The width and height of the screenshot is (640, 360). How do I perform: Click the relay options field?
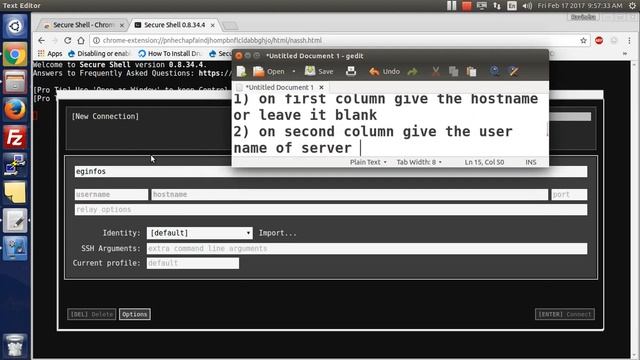(x=331, y=209)
